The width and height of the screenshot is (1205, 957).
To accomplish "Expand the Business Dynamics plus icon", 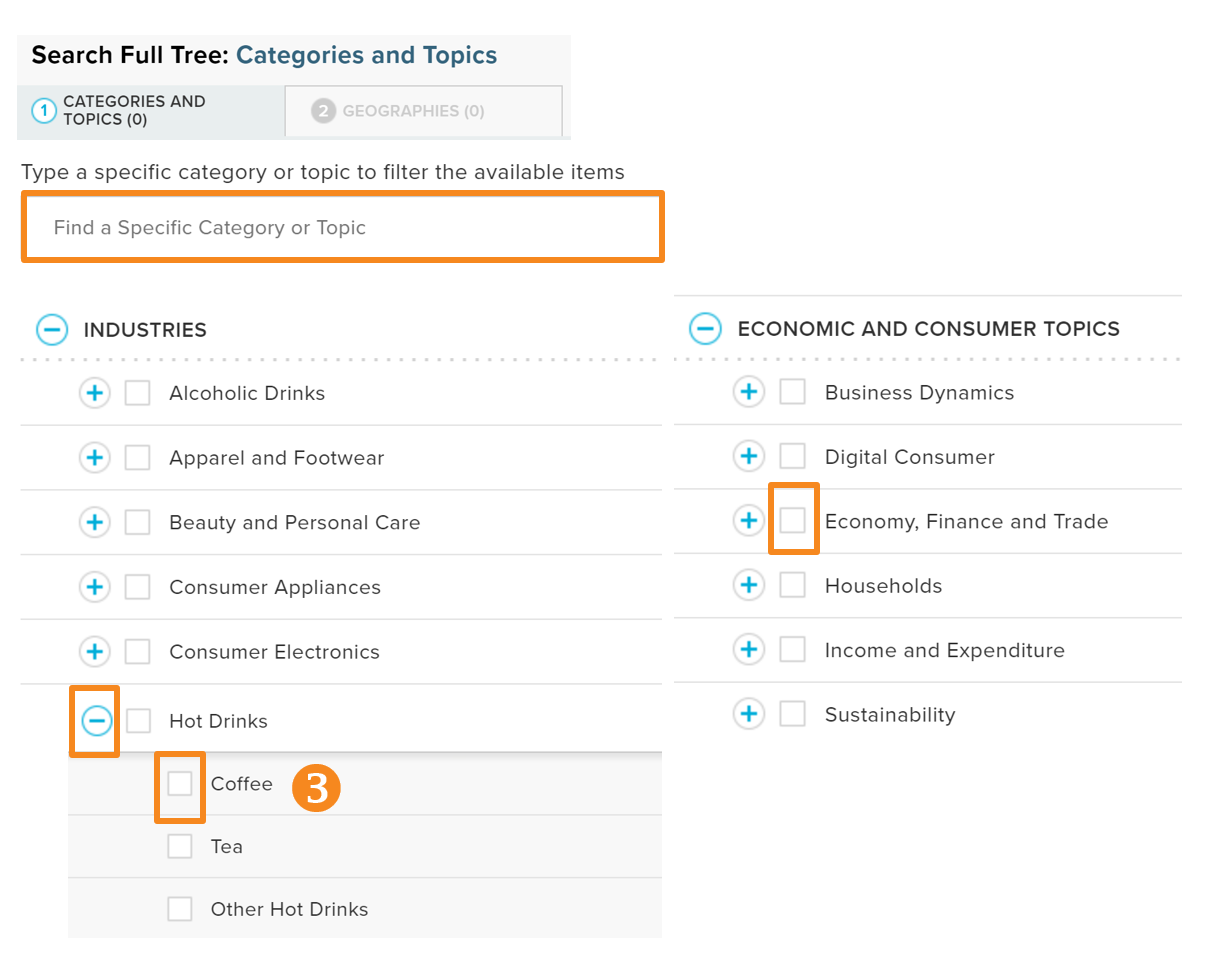I will coord(748,392).
